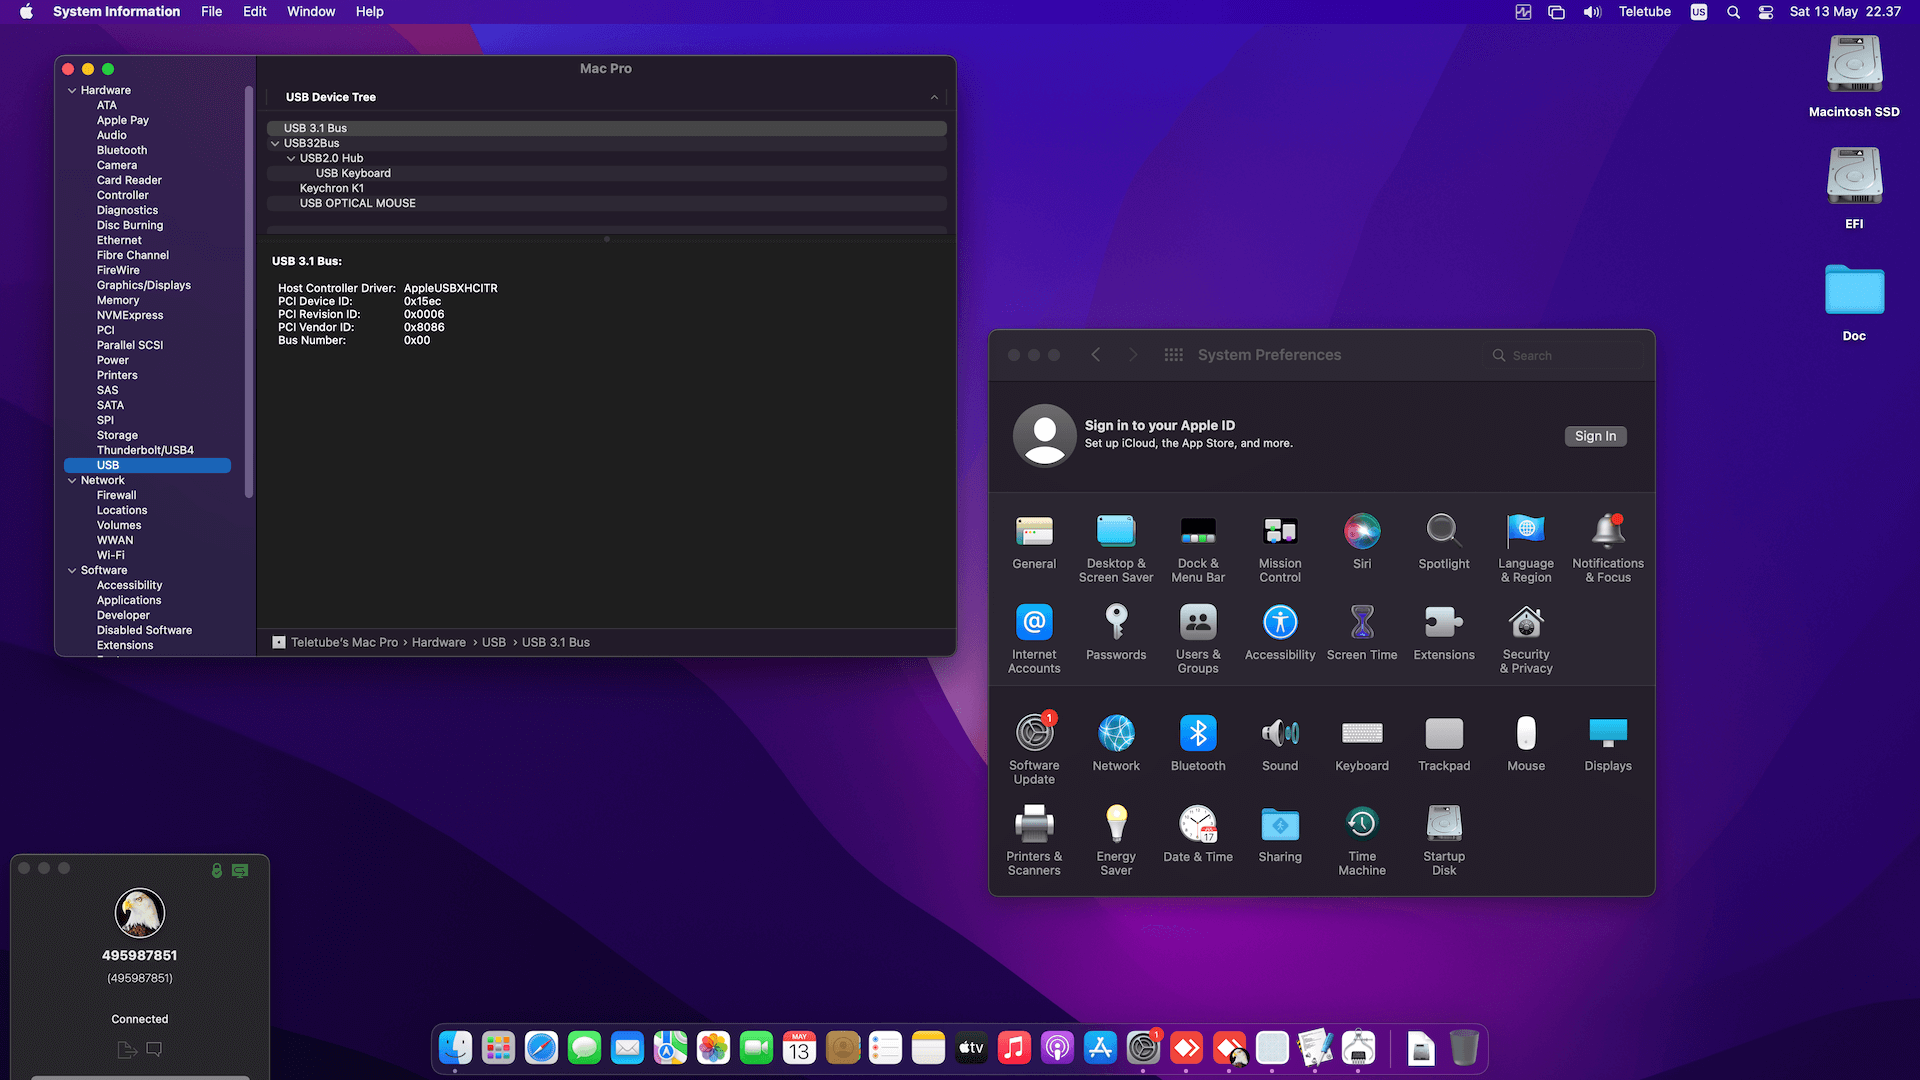
Task: Open Internet Accounts preferences
Action: point(1034,640)
